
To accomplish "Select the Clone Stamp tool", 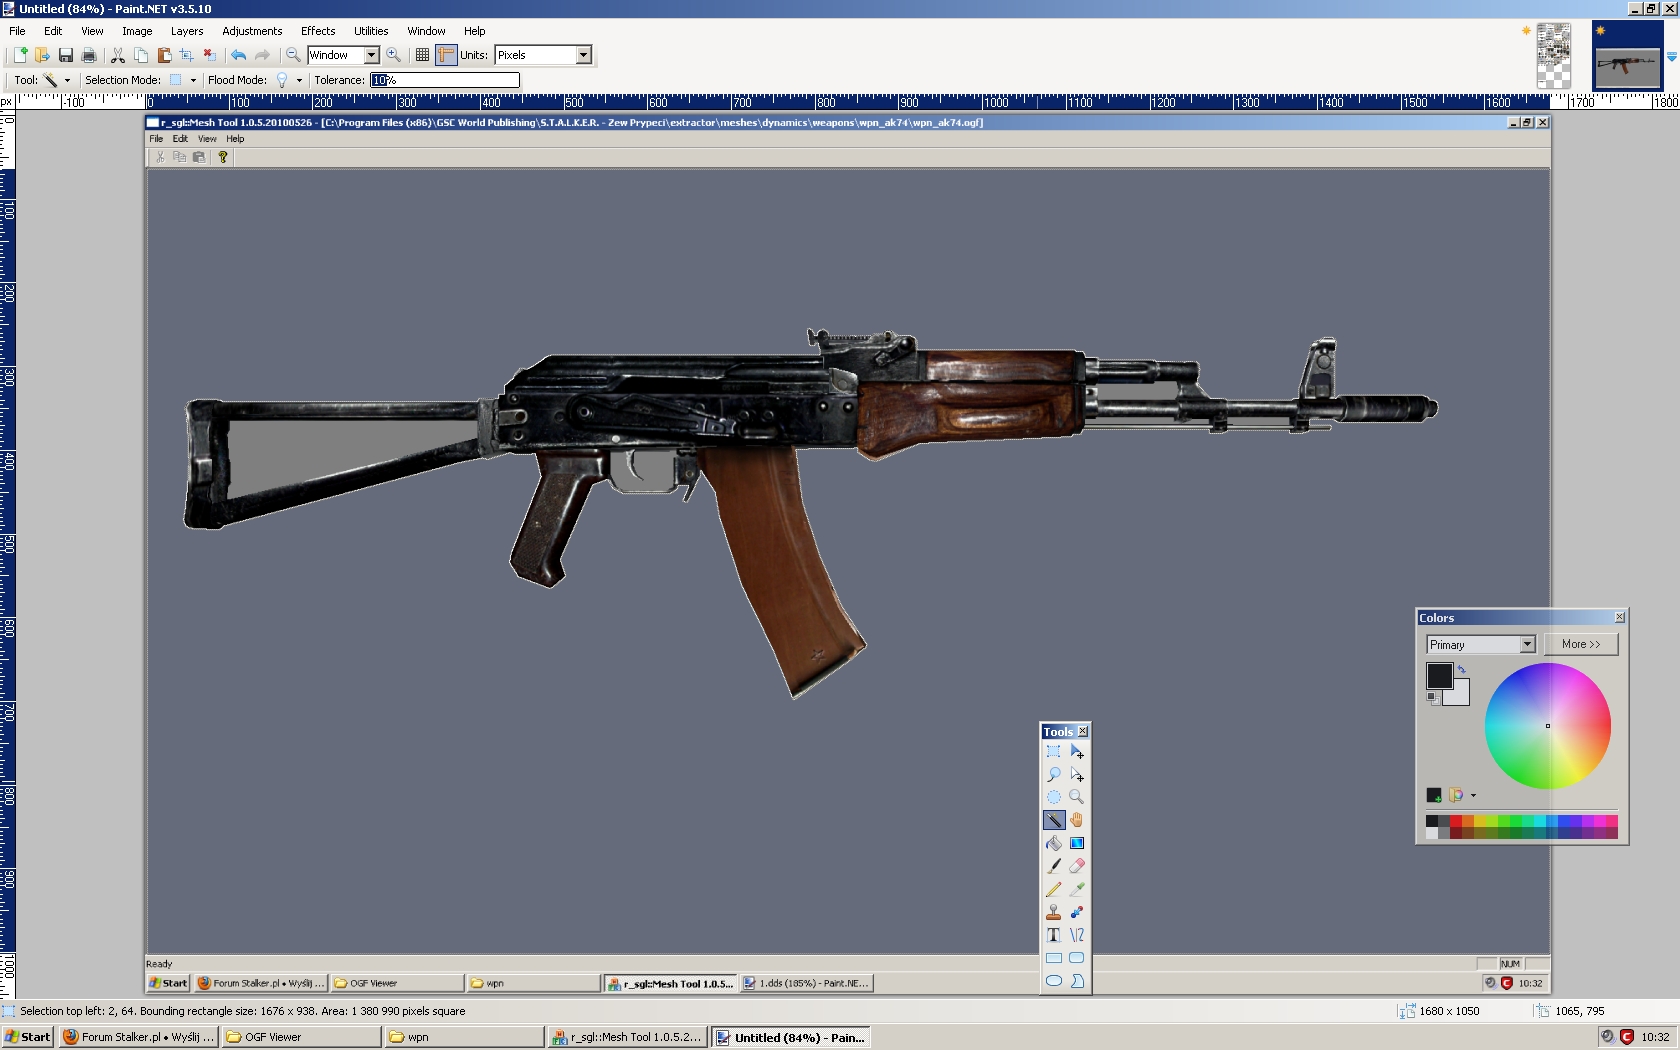I will pos(1054,912).
